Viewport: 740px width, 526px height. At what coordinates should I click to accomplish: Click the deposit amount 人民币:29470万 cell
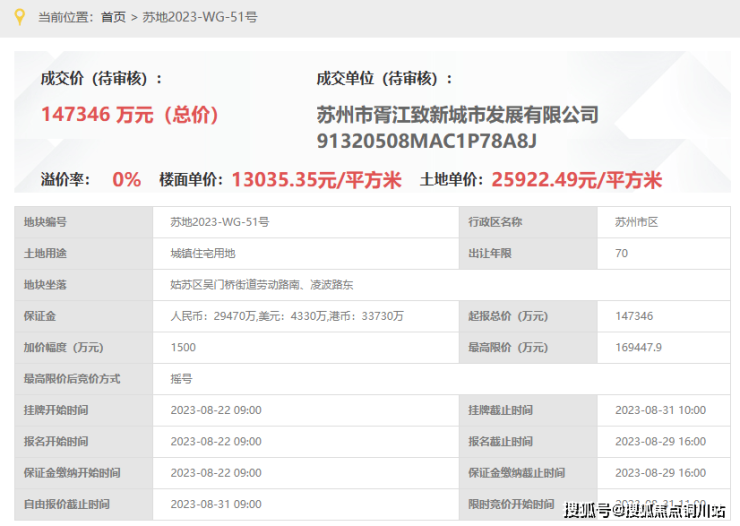(287, 317)
